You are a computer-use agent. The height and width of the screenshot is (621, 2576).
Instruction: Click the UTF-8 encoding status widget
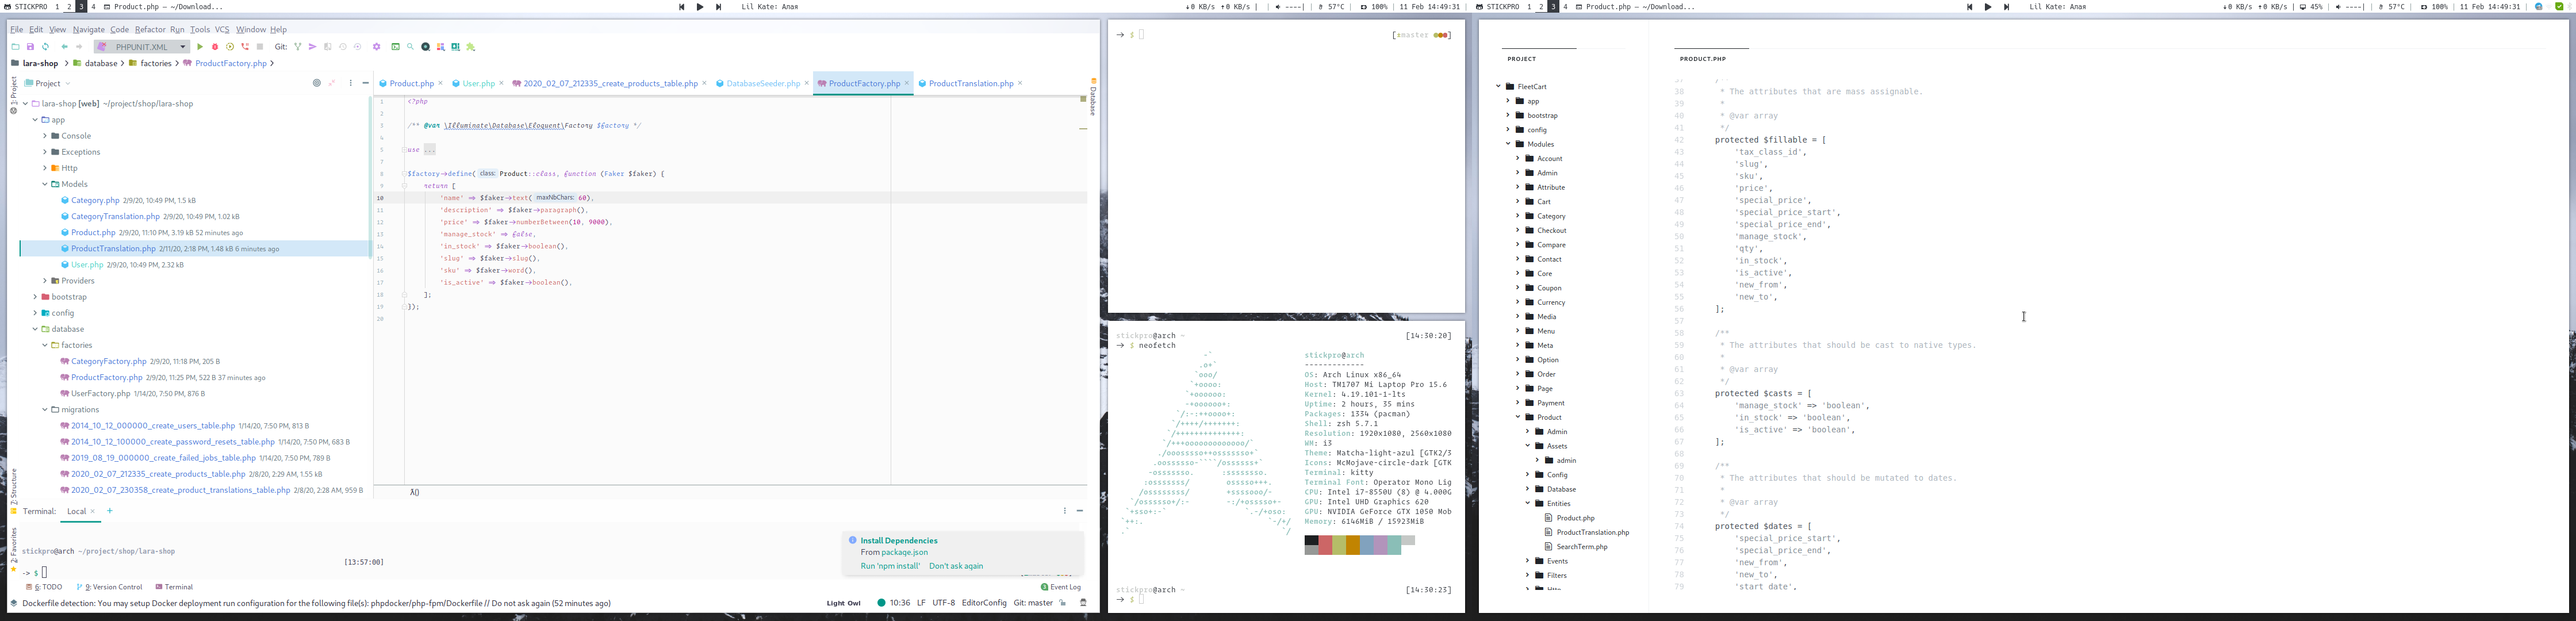coord(944,603)
